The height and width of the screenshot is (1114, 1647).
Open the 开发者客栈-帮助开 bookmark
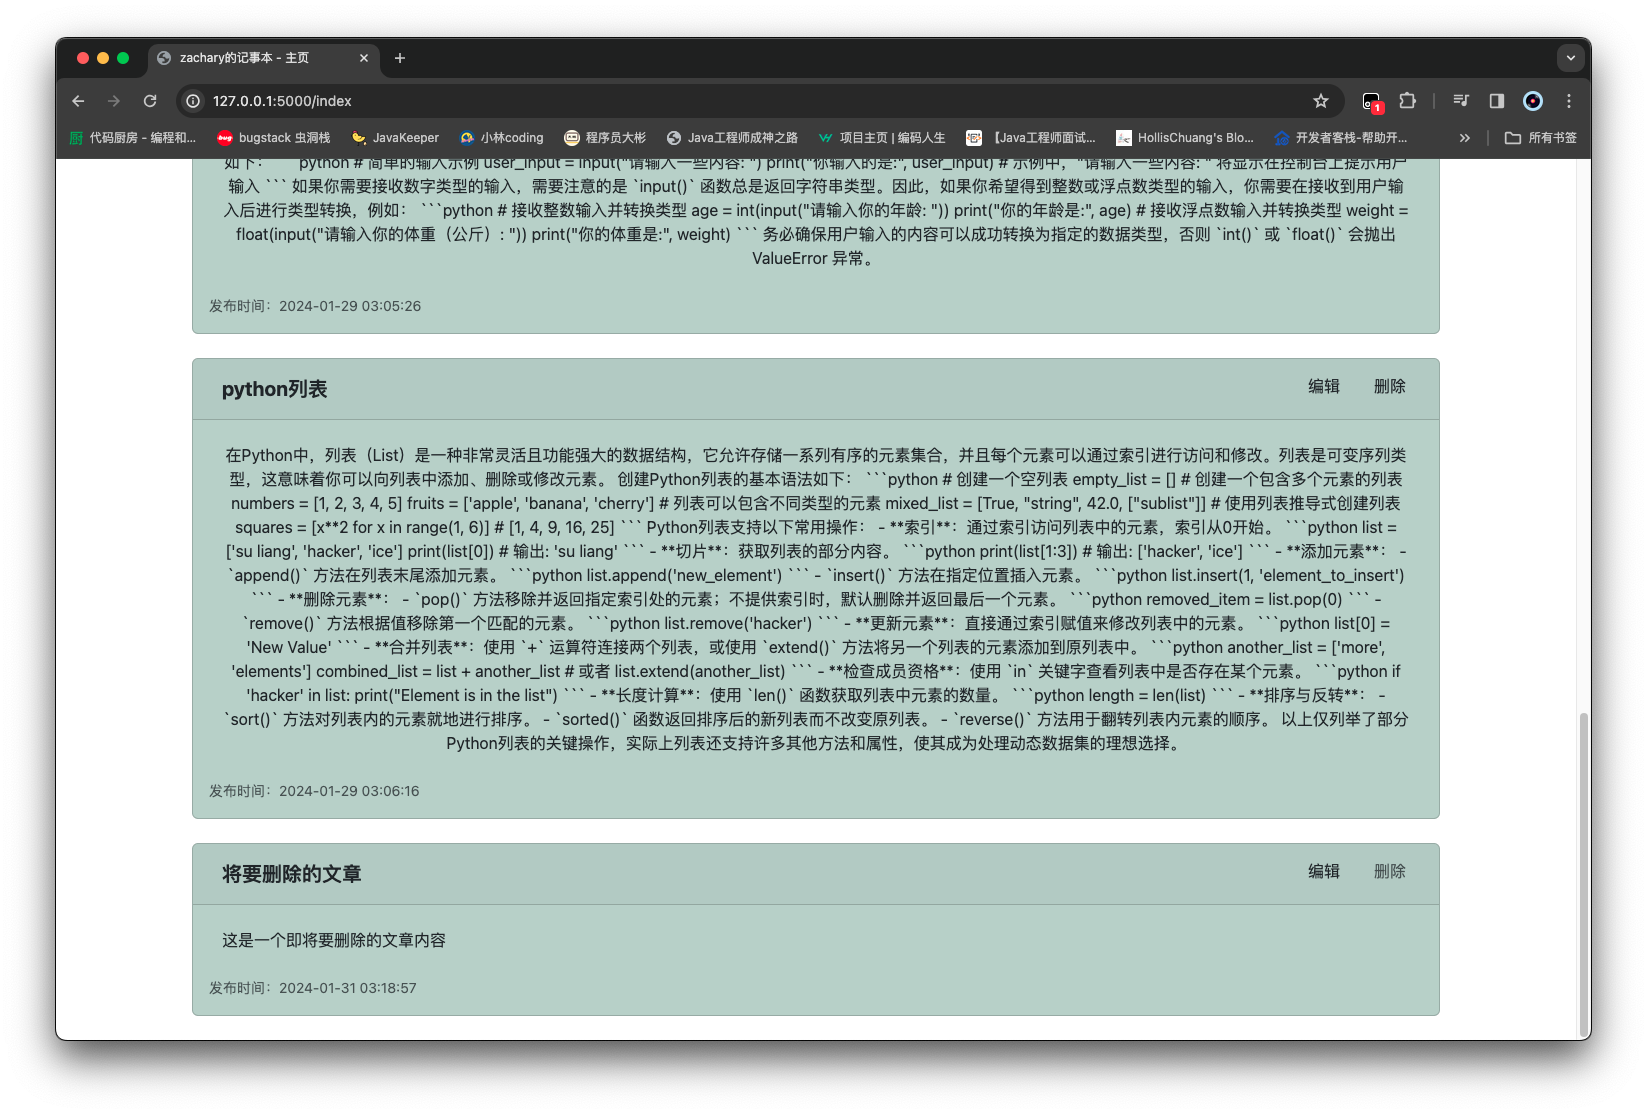(x=1341, y=138)
